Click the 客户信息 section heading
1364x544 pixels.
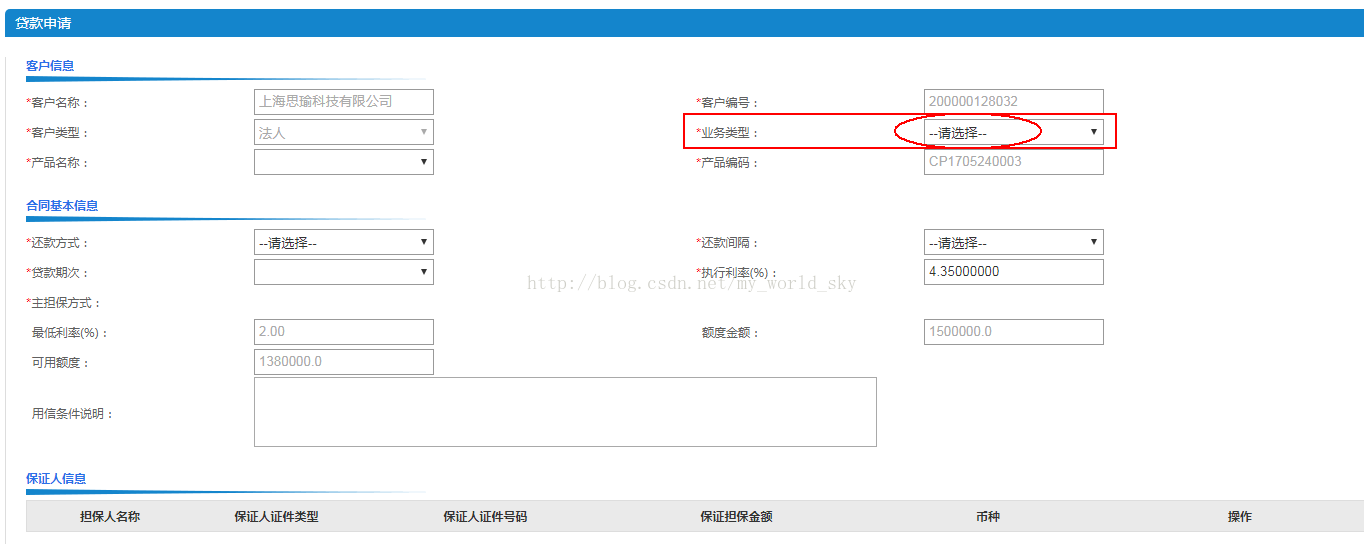(50, 66)
